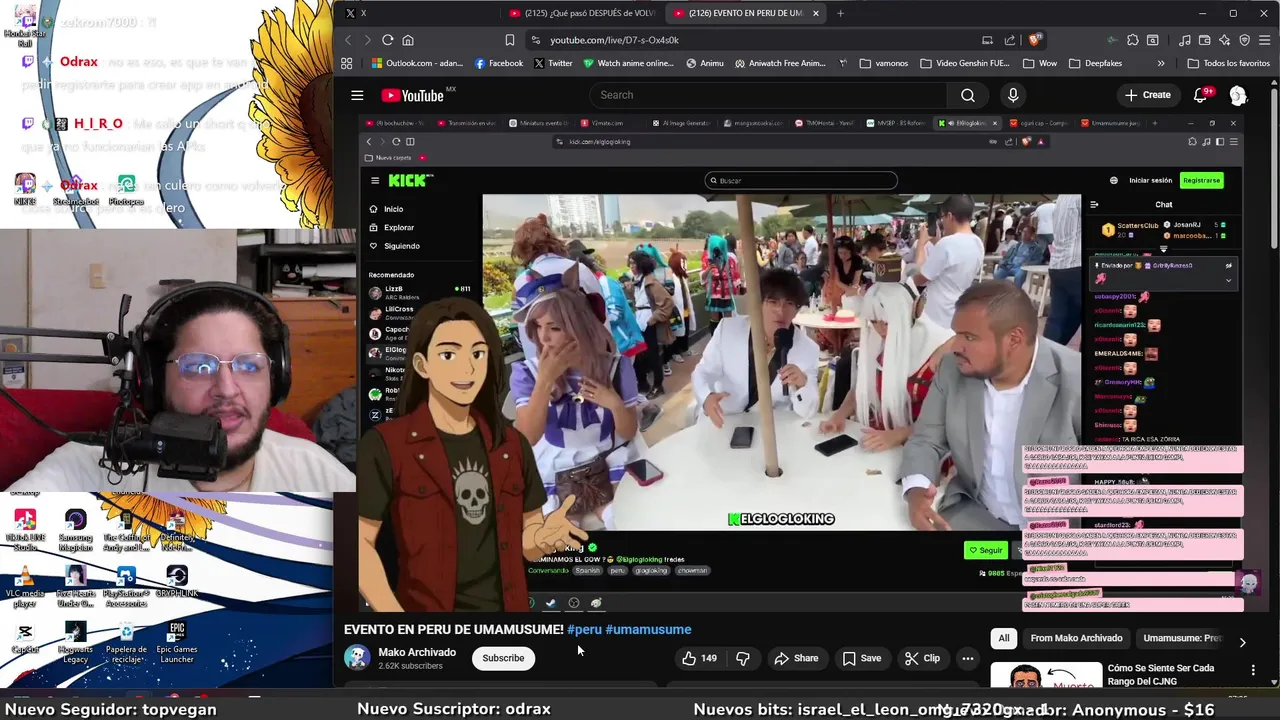Go back in browser history

348,40
